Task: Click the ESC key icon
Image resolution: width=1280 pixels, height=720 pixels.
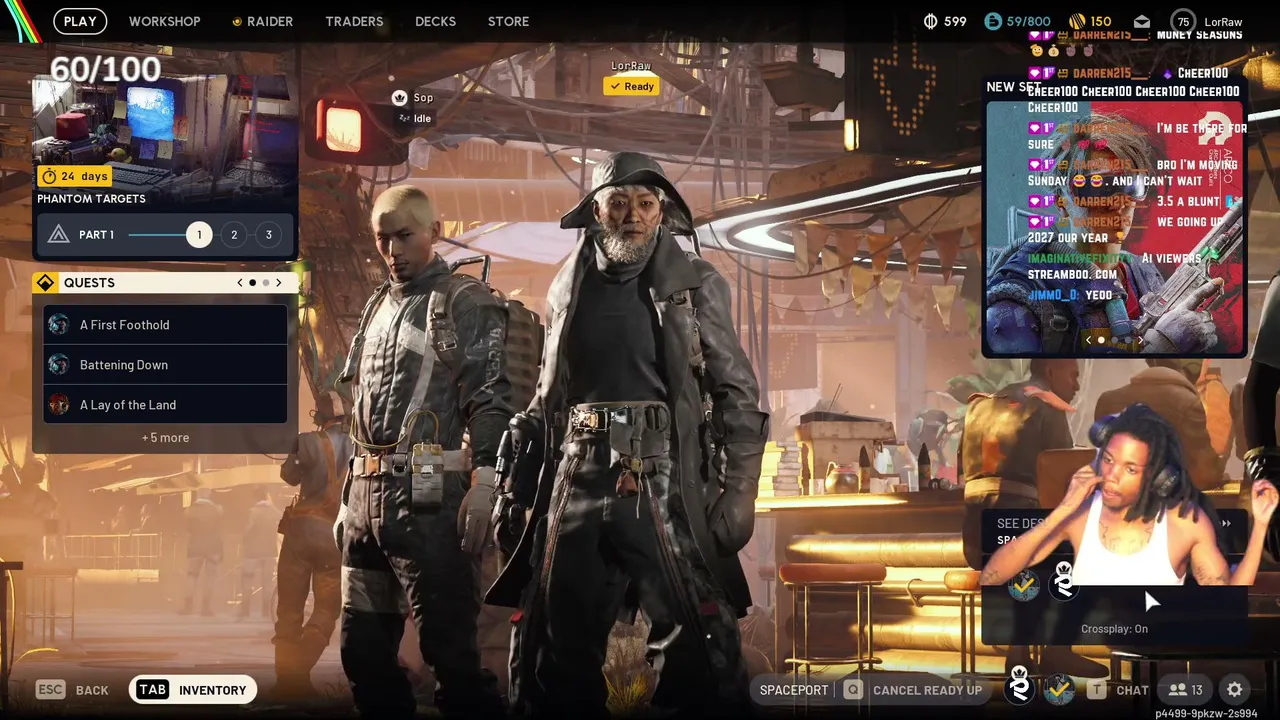Action: [x=50, y=690]
